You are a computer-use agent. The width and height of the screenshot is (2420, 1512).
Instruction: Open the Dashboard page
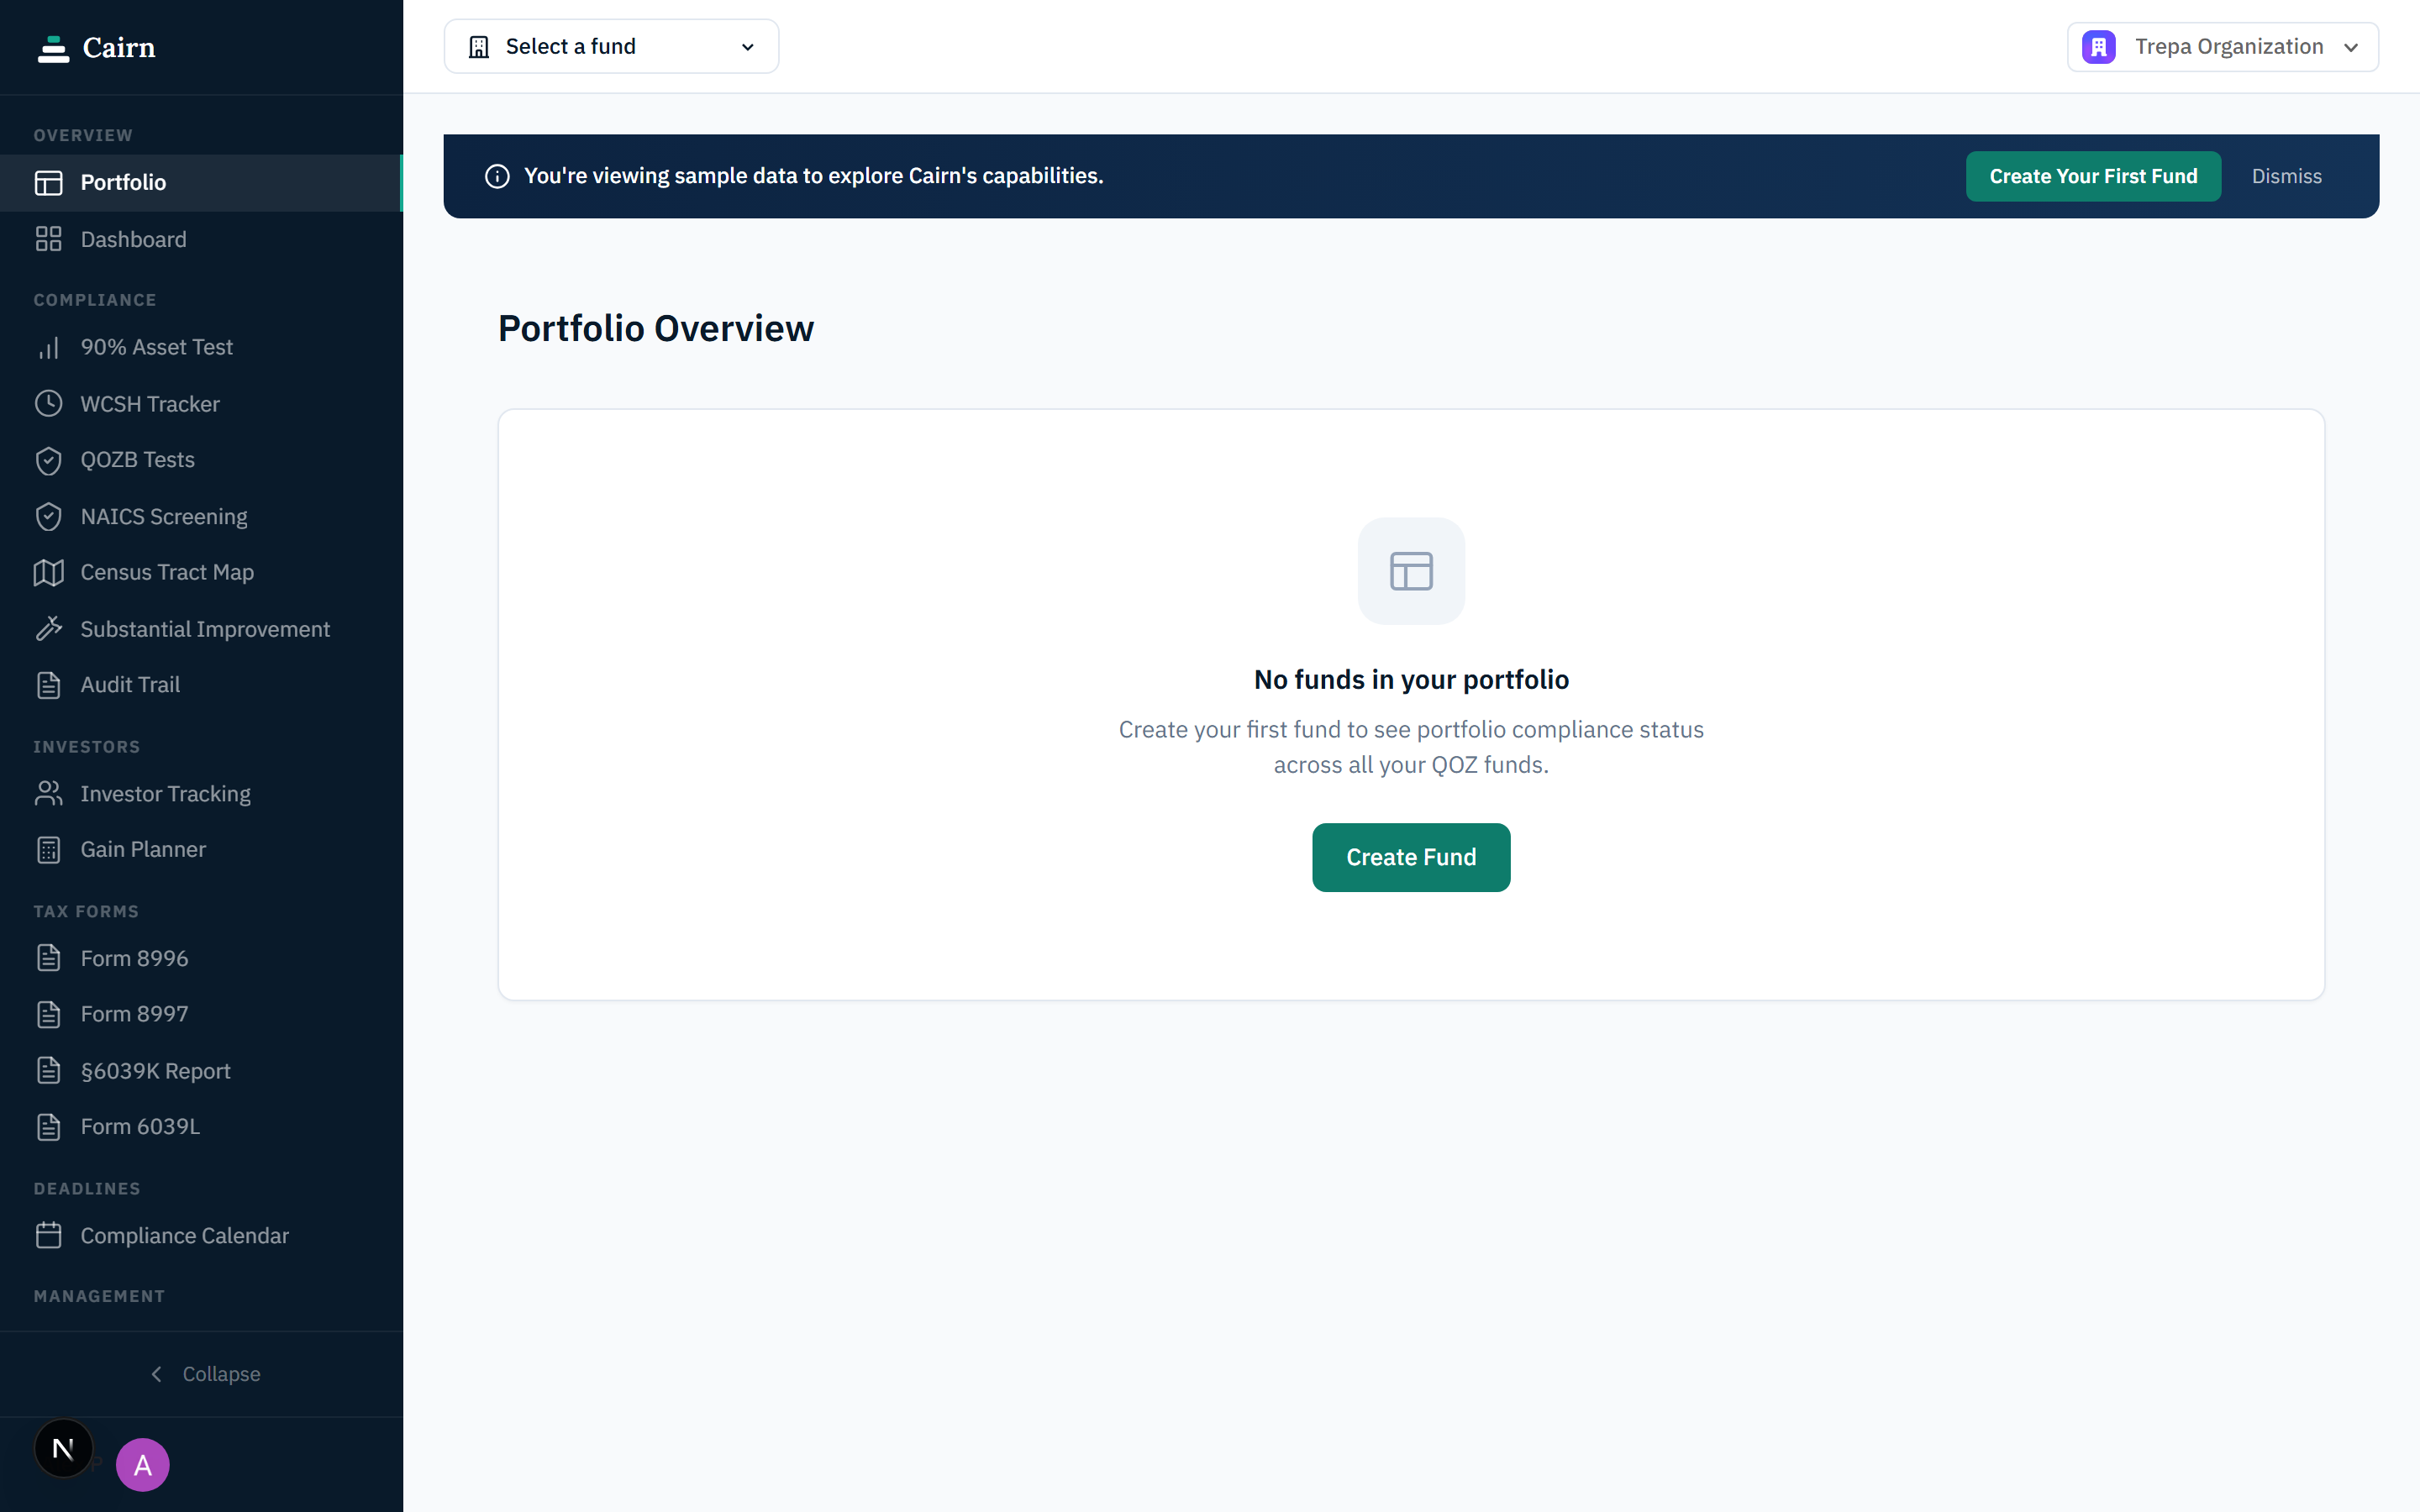[201, 239]
